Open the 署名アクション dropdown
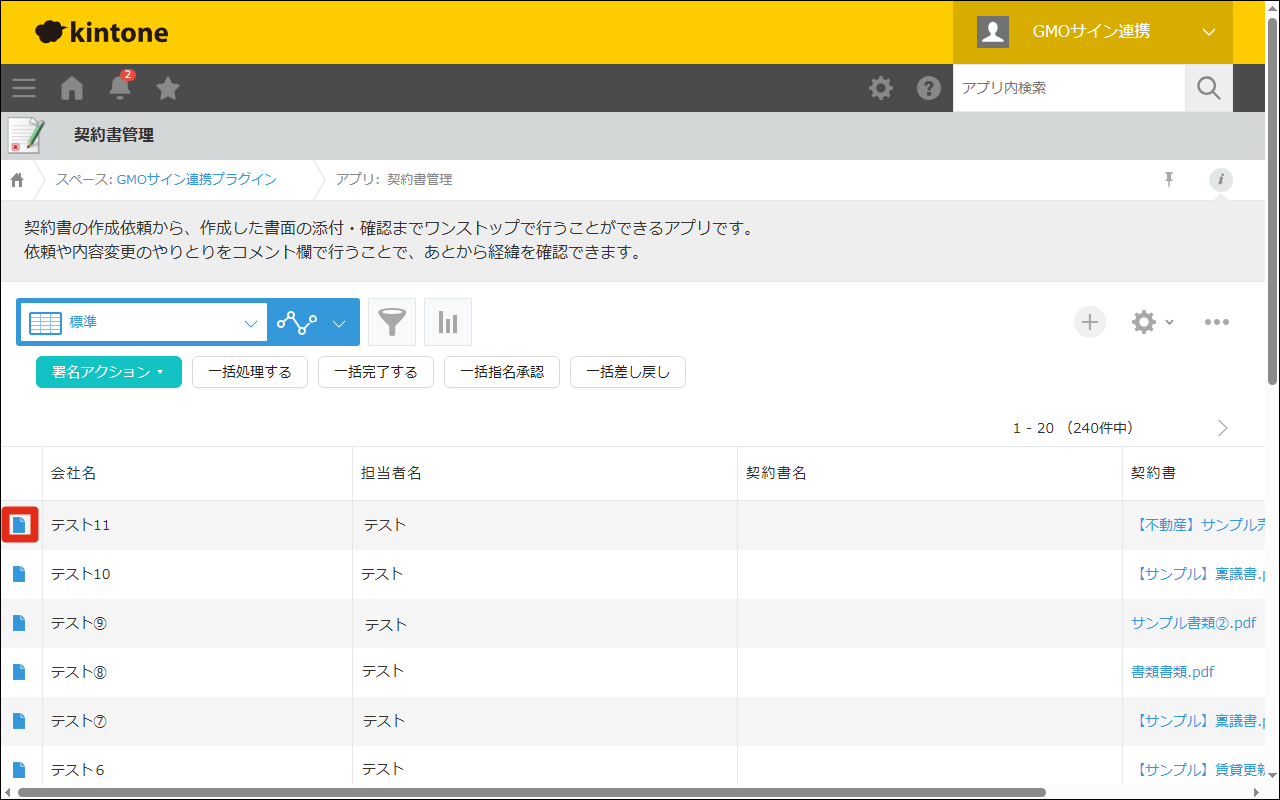 click(x=109, y=372)
